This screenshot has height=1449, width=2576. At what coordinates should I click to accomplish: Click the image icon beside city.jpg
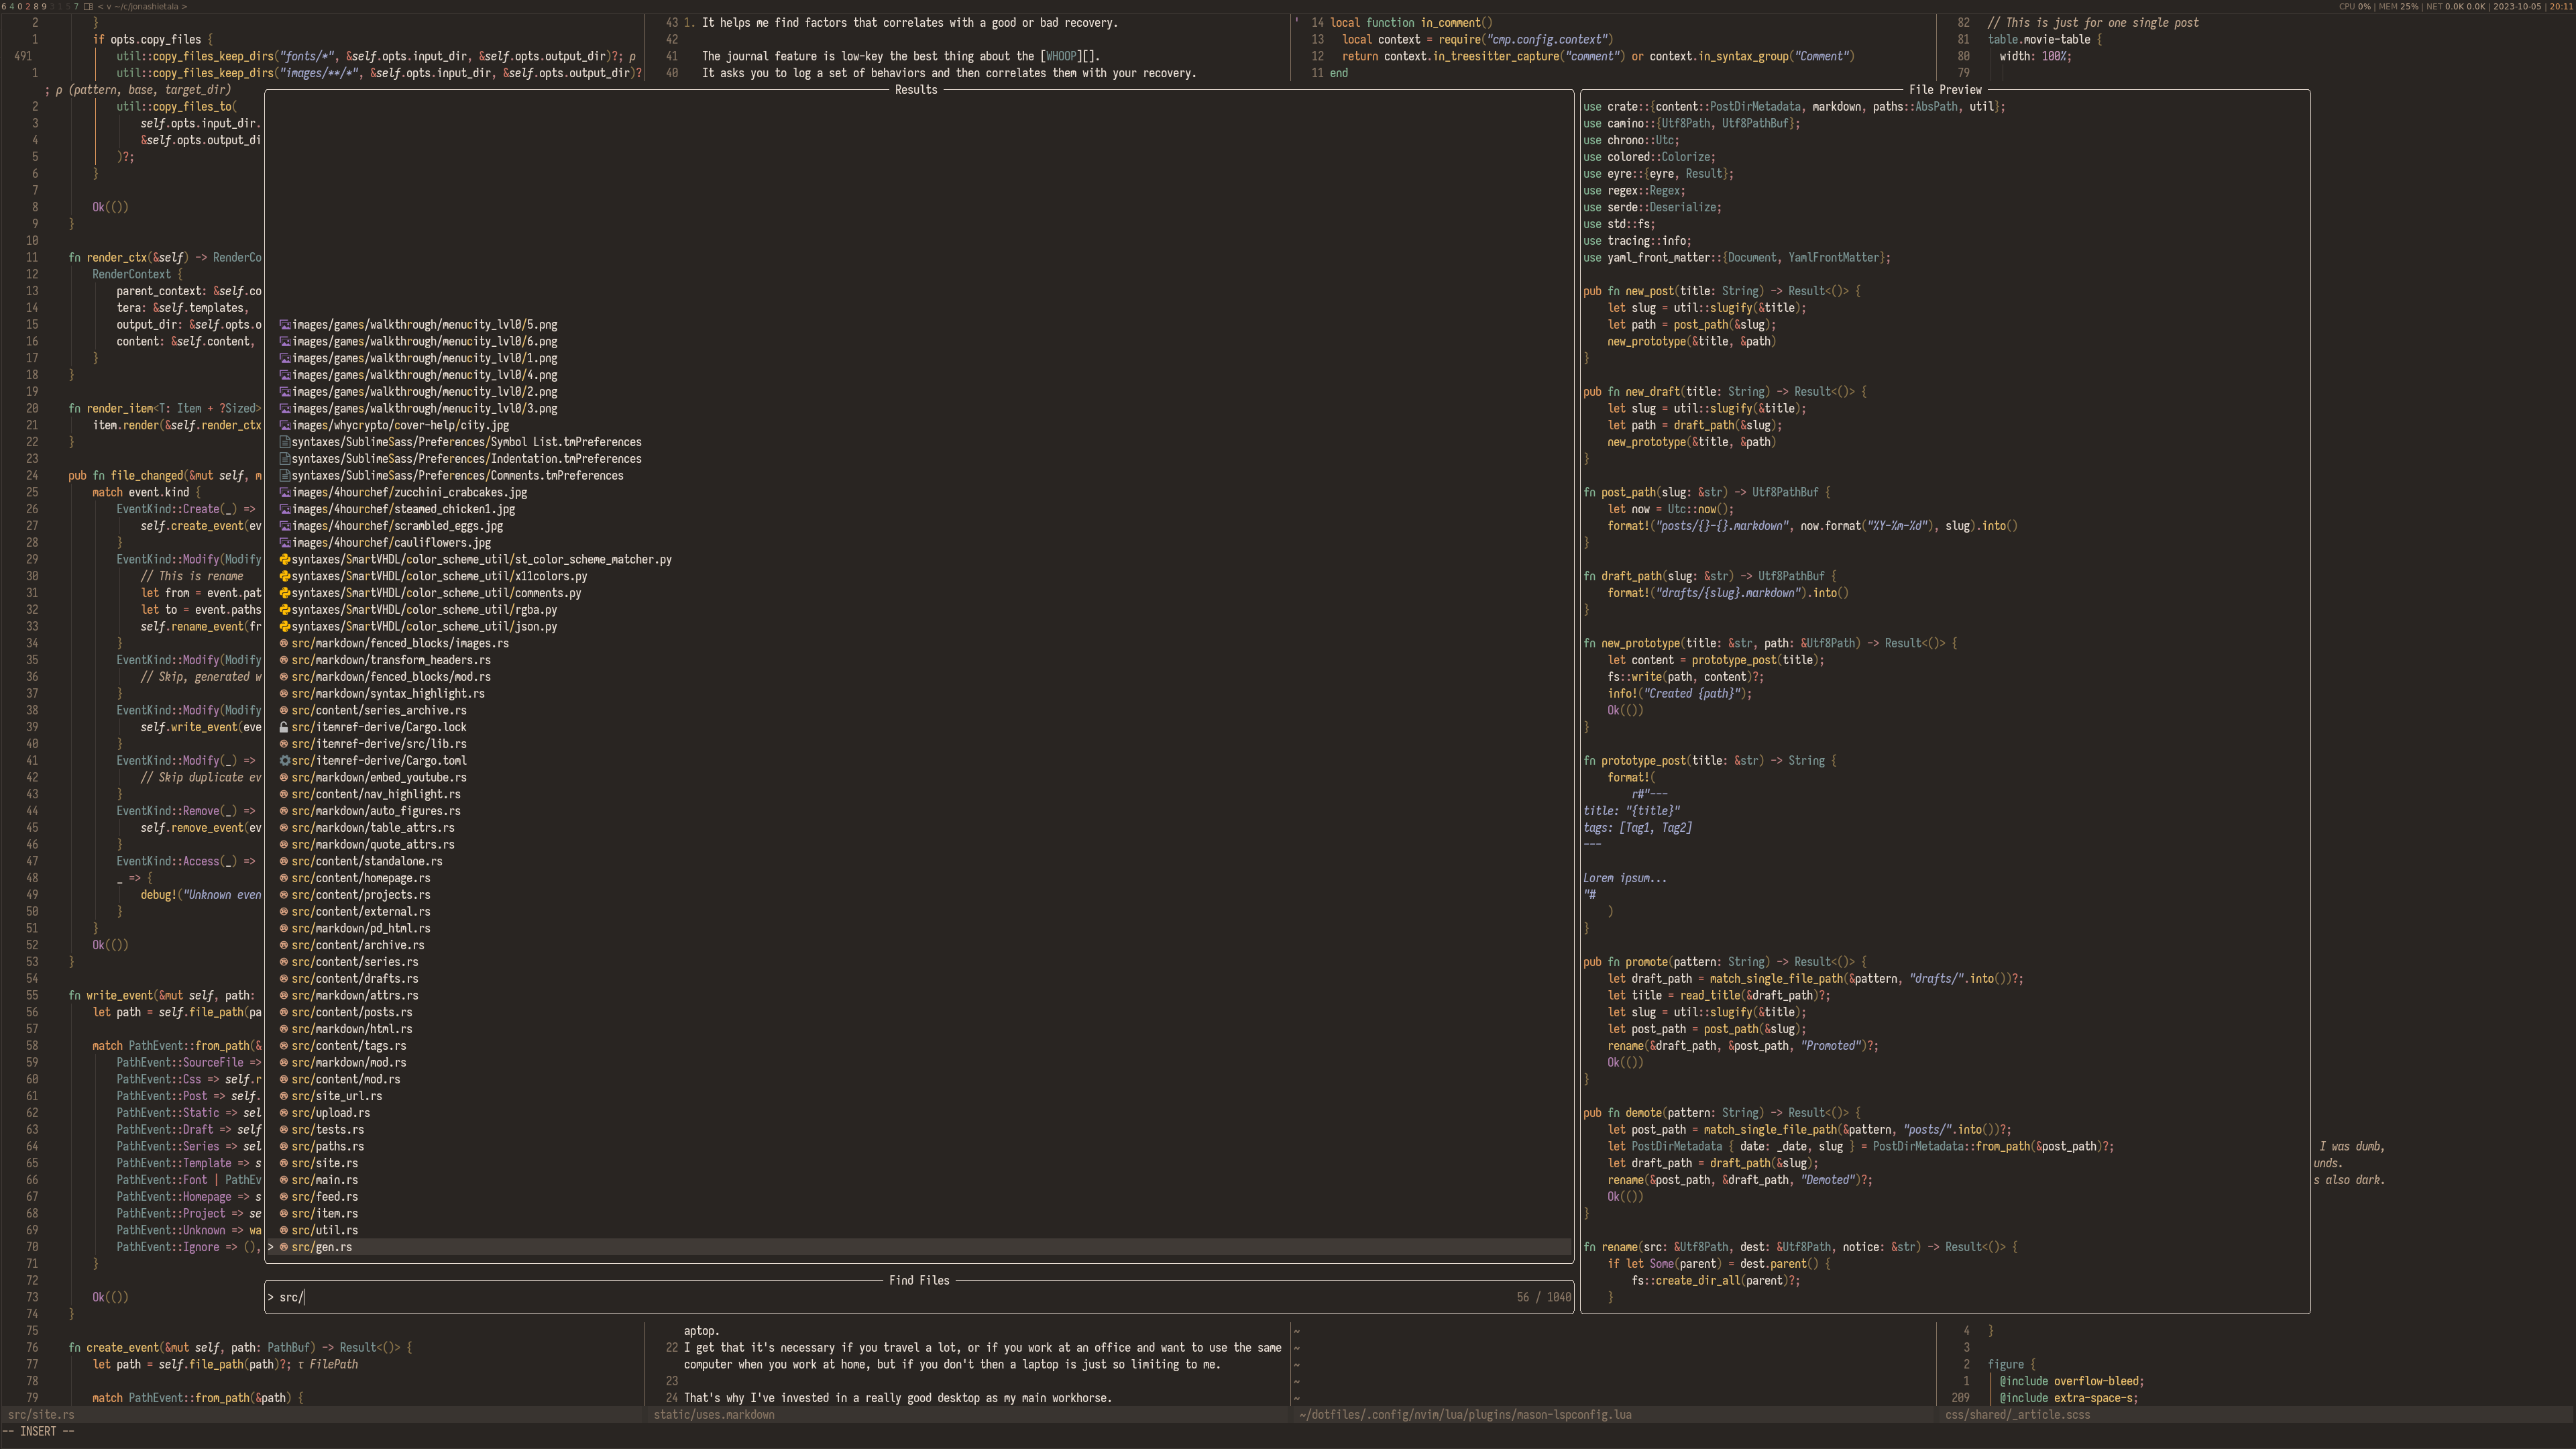tap(284, 425)
